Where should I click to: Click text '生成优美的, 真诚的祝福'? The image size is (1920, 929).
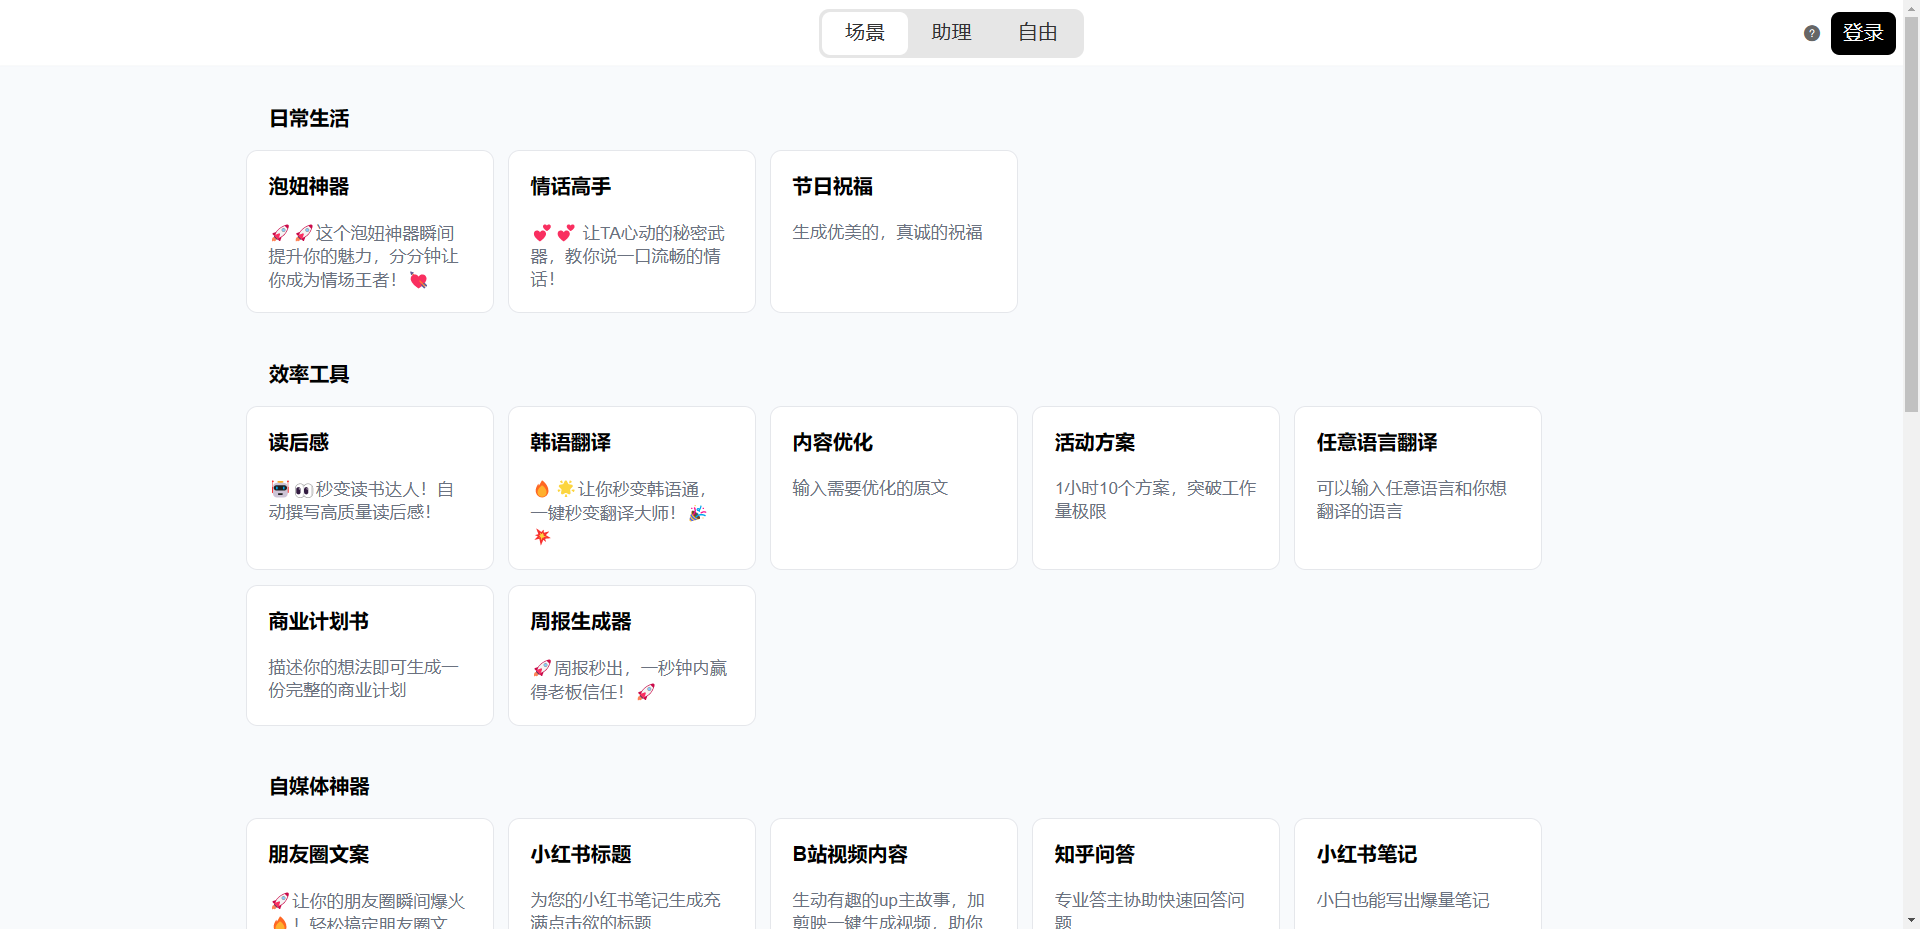tap(887, 232)
